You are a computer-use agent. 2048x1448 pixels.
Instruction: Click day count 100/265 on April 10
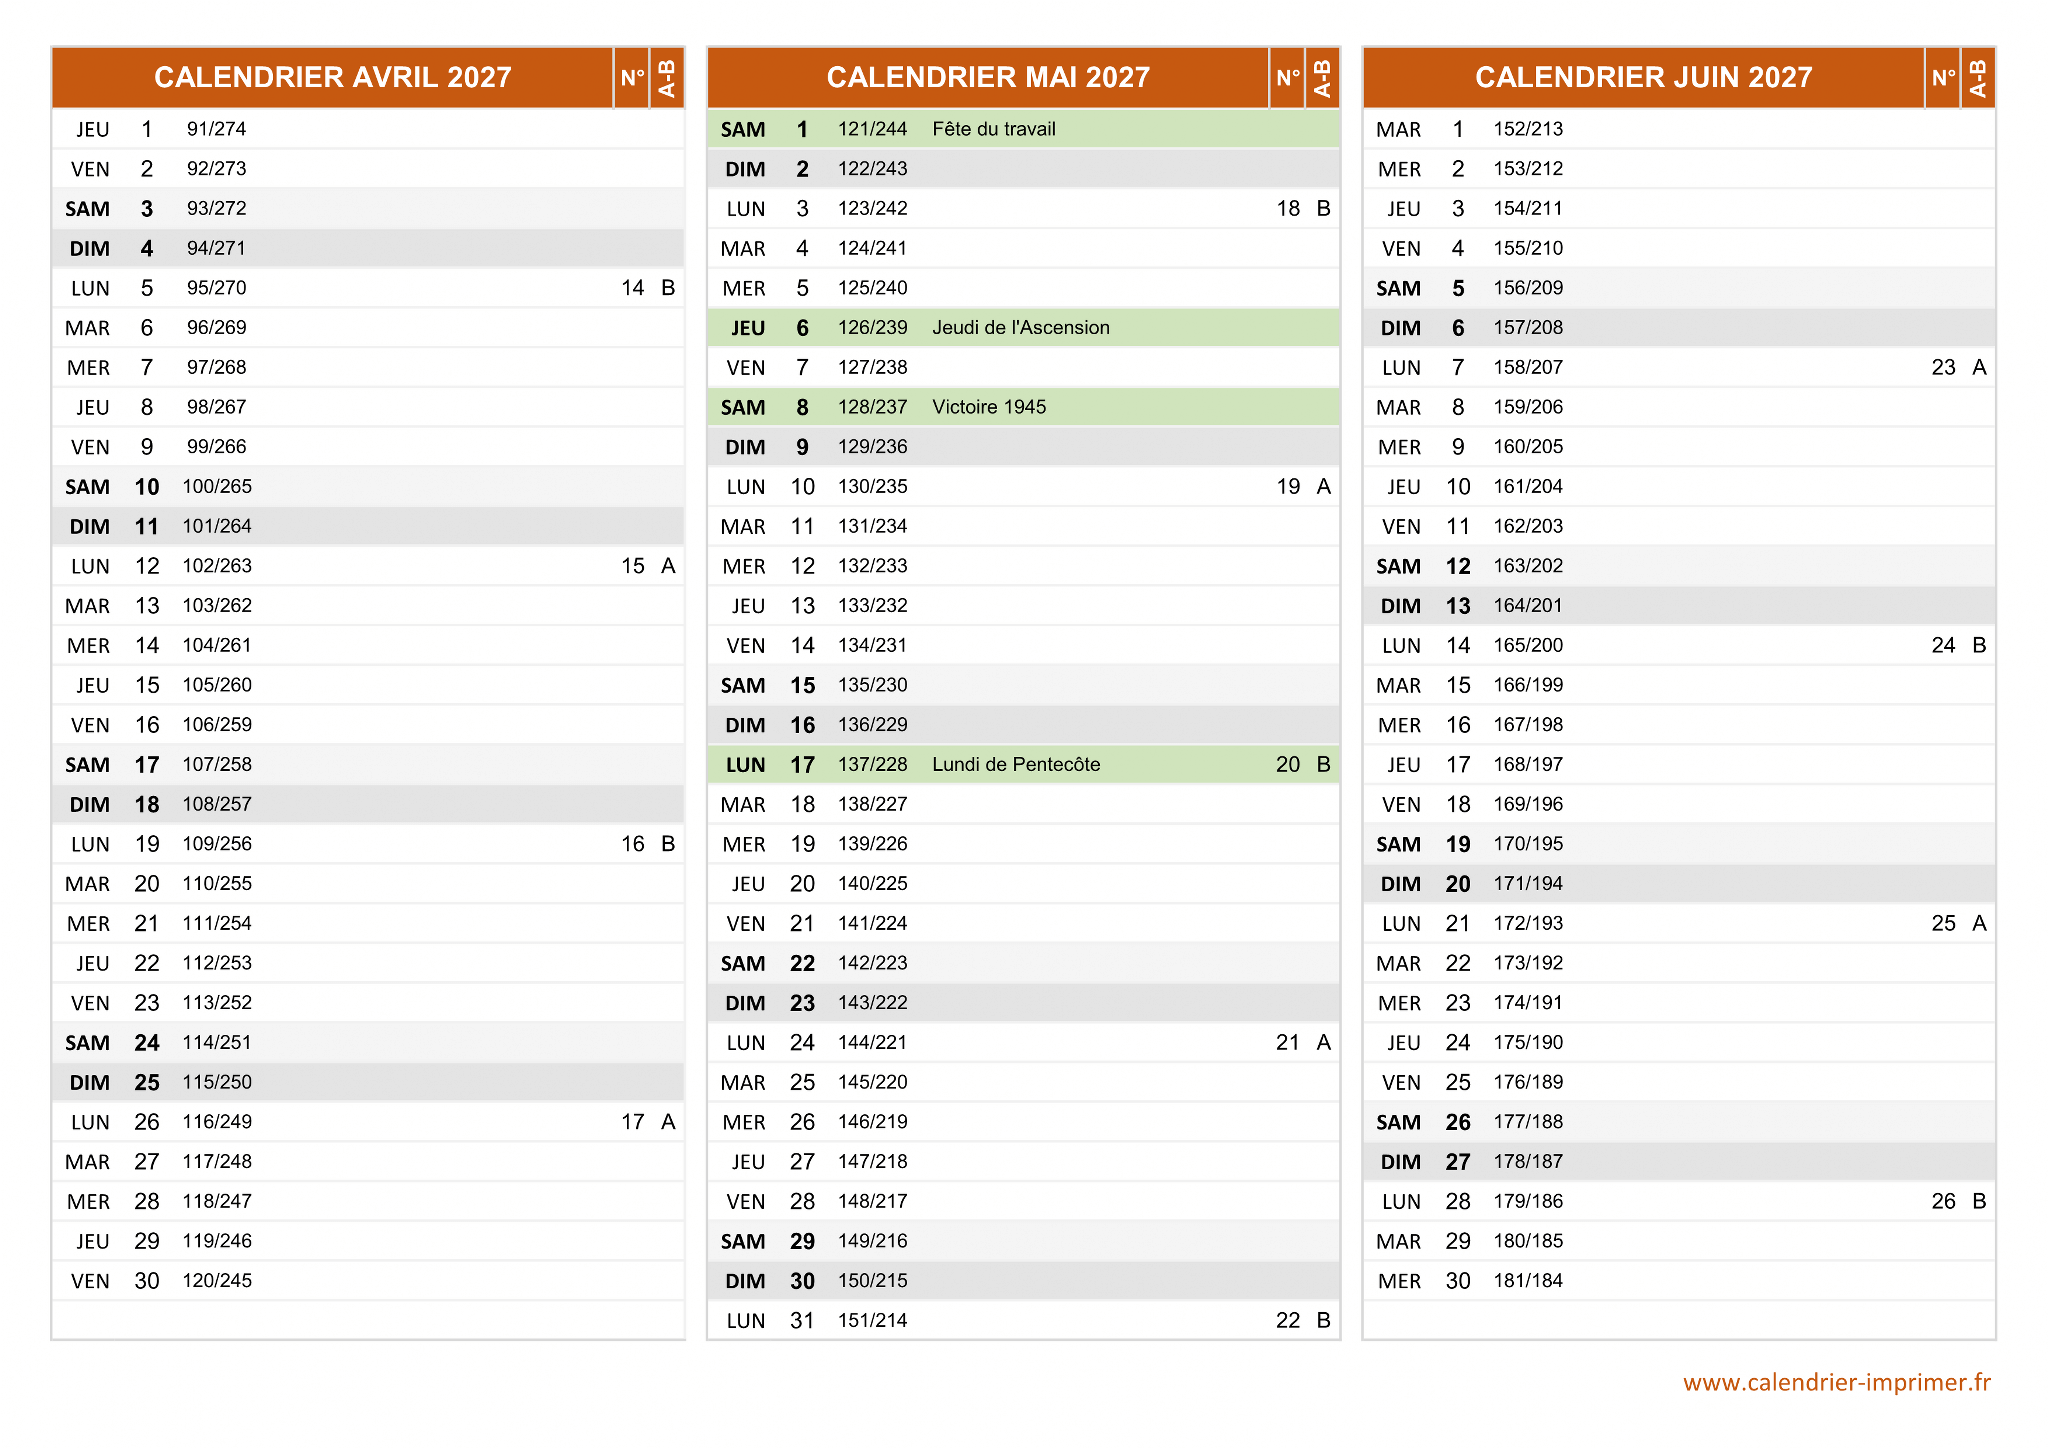pyautogui.click(x=217, y=487)
